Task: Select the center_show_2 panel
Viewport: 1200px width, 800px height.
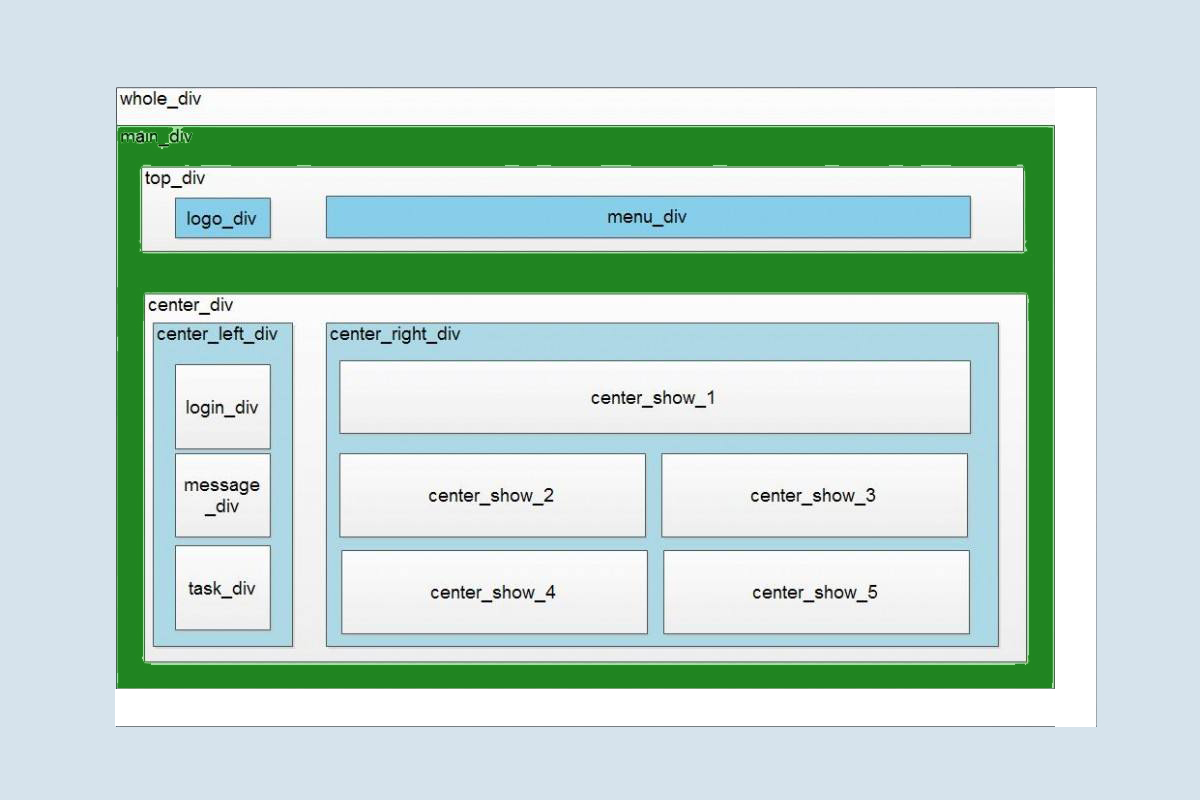Action: (x=492, y=495)
